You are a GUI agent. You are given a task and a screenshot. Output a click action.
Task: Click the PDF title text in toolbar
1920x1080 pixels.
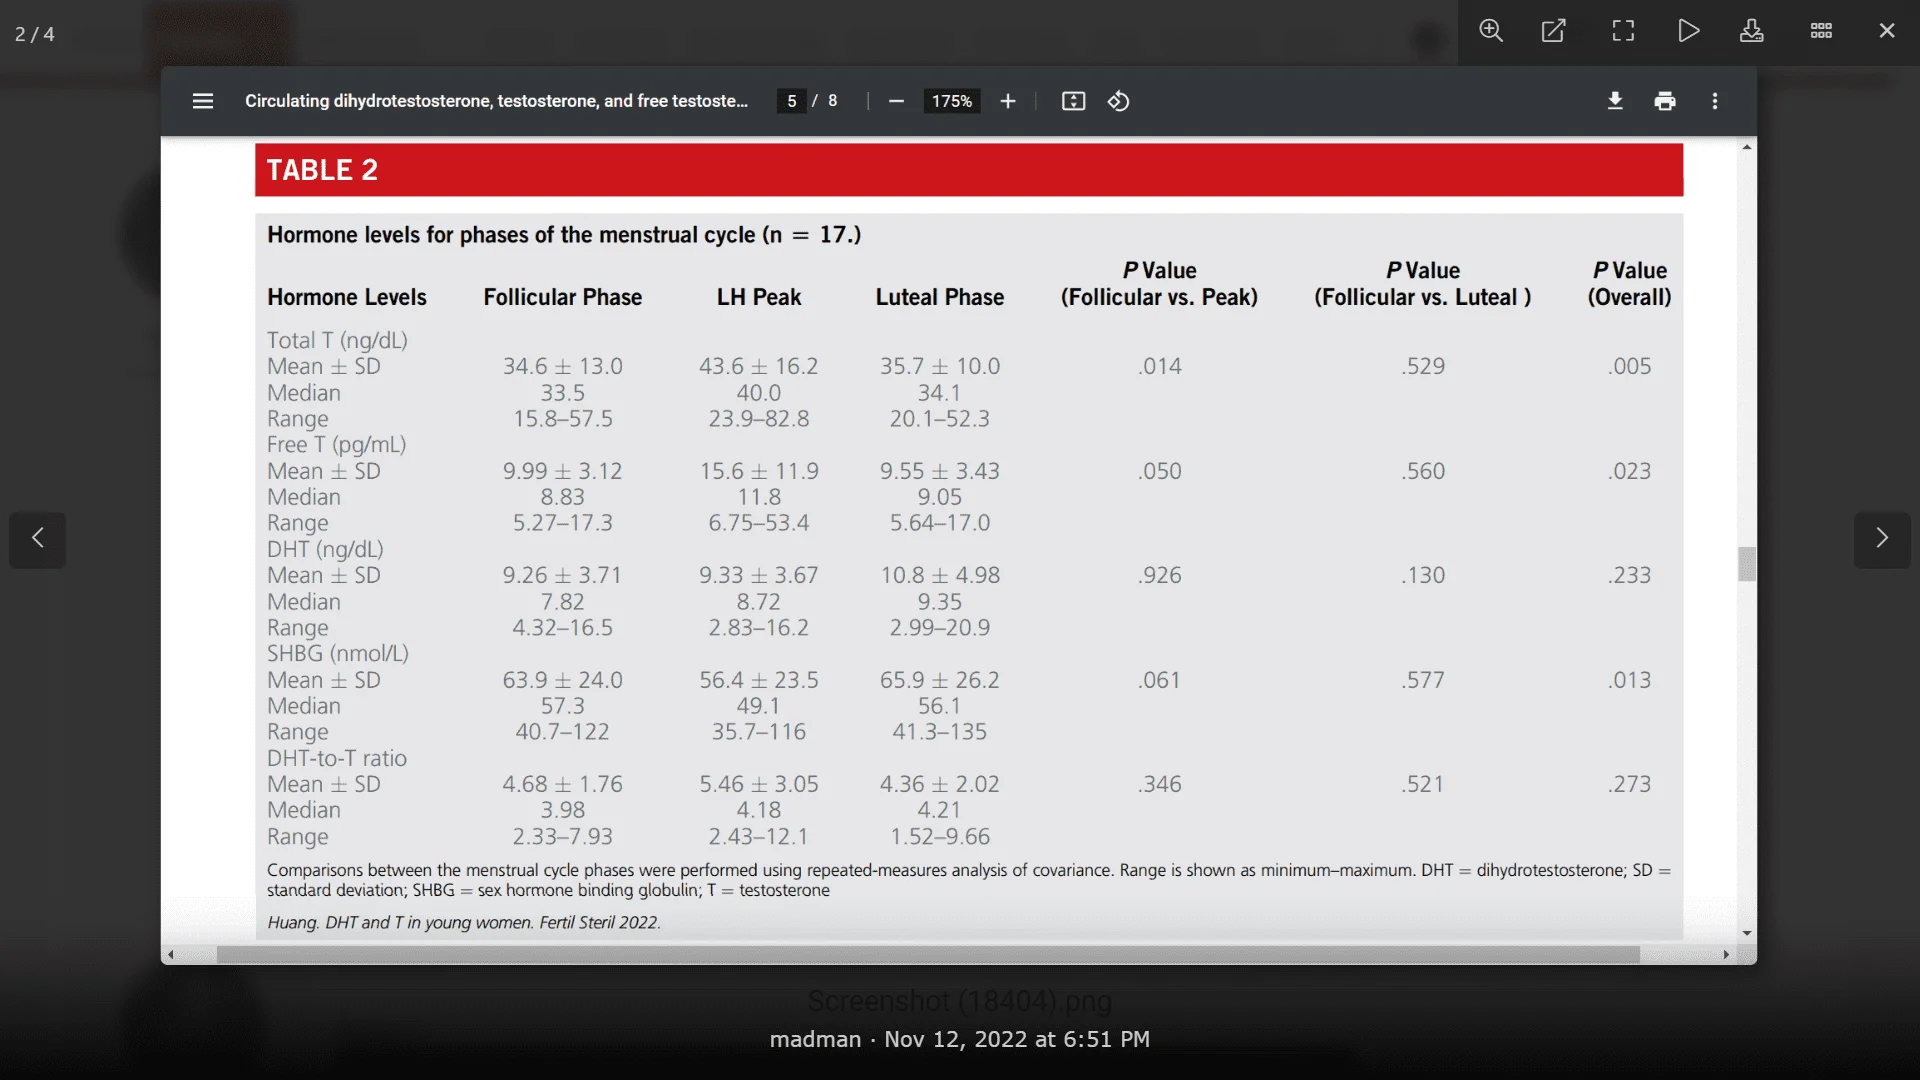(x=496, y=101)
